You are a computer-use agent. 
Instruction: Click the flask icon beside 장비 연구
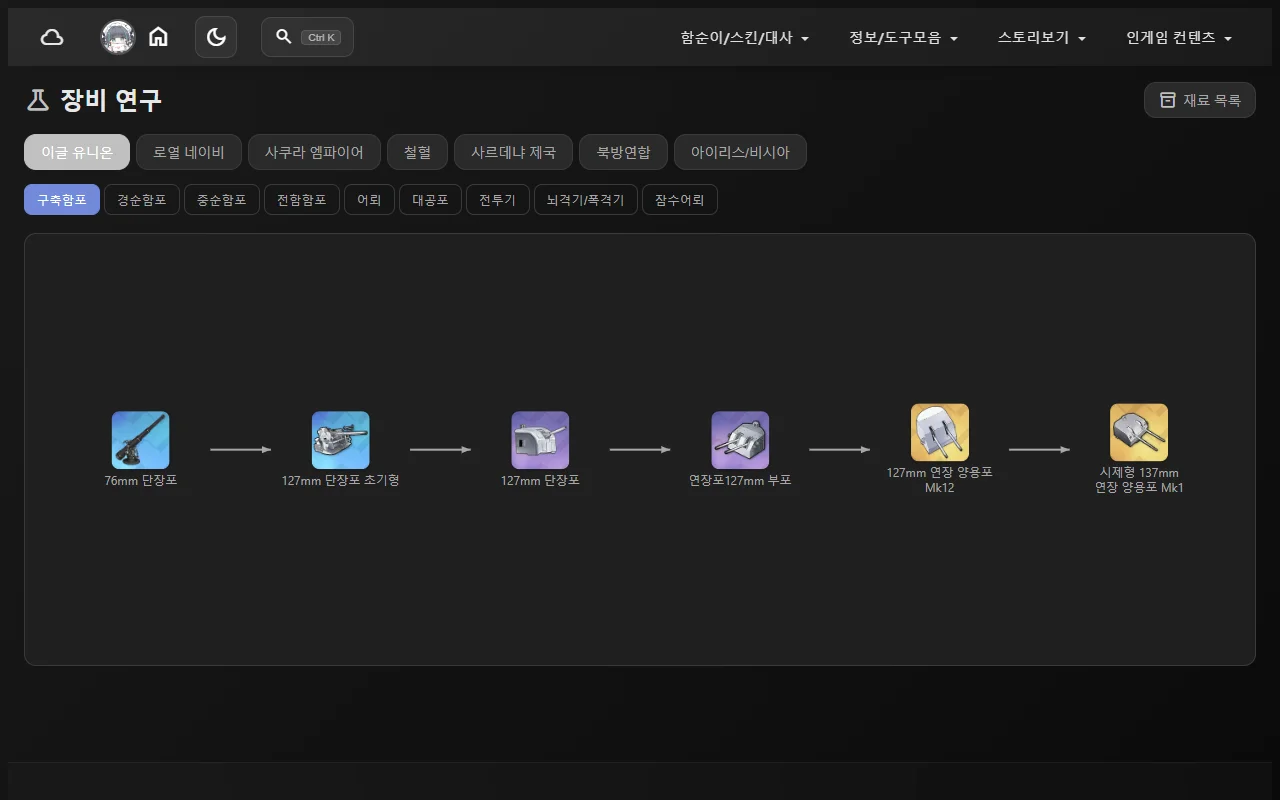point(38,100)
